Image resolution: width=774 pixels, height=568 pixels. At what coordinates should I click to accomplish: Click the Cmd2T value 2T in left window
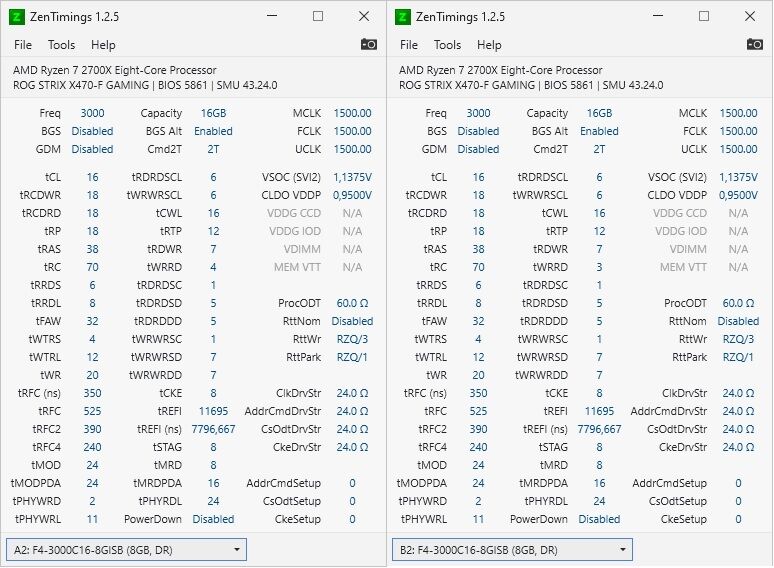tap(213, 149)
